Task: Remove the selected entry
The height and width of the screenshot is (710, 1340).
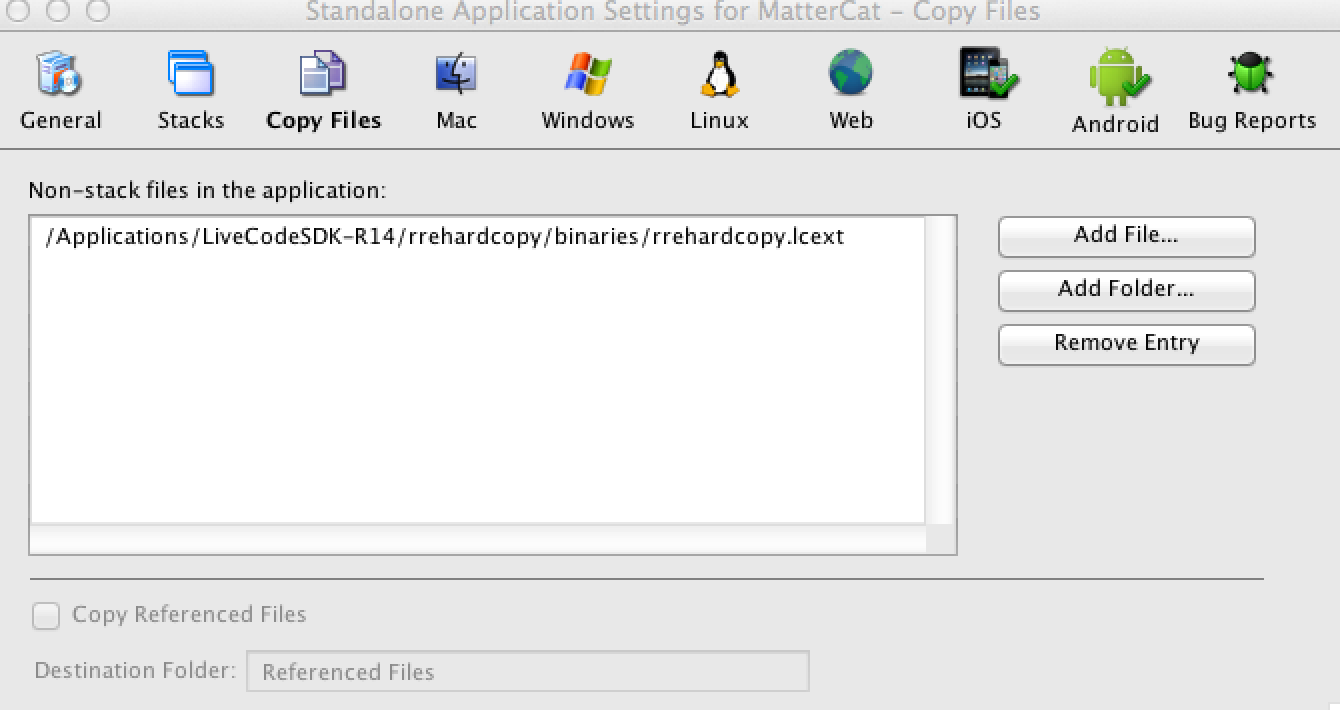Action: (x=1126, y=344)
